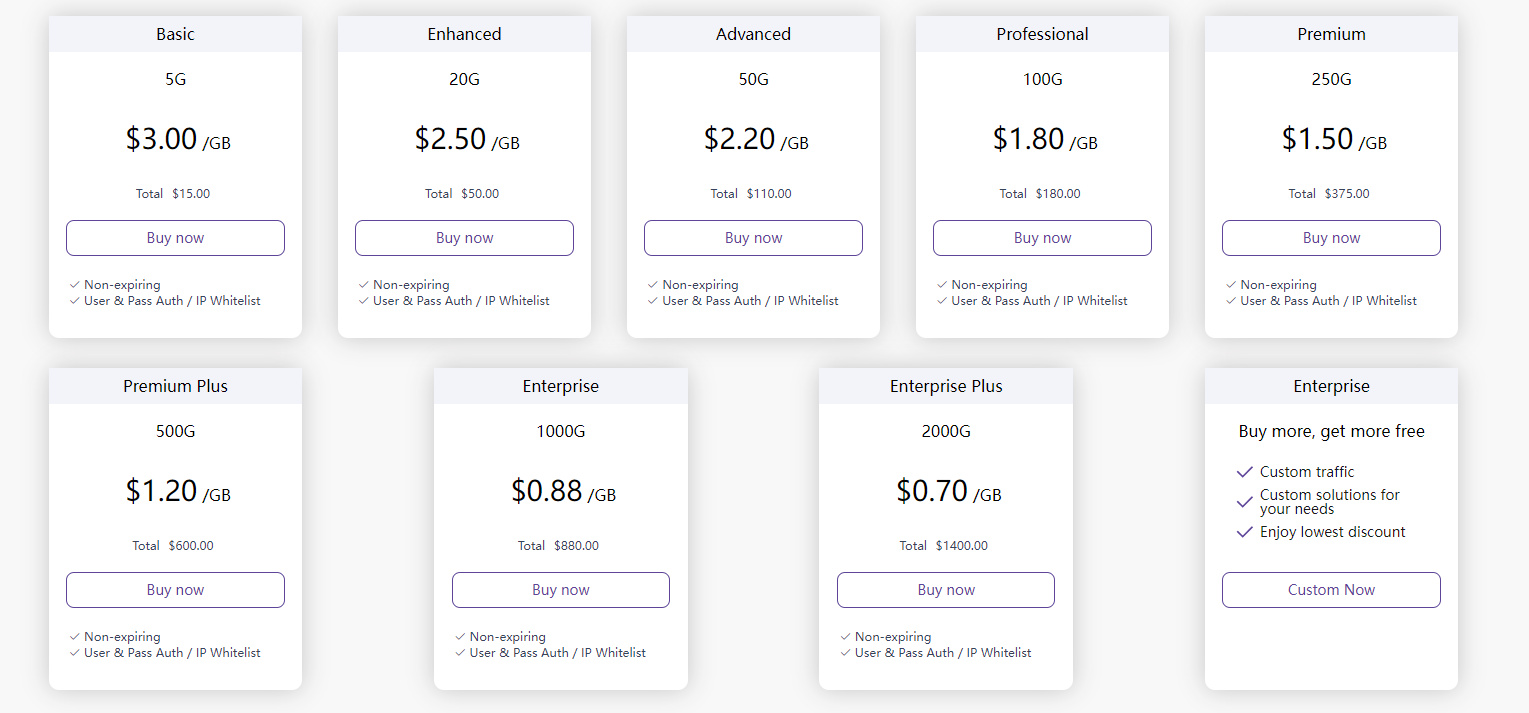Viewport: 1529px width, 713px height.
Task: Click the Custom traffic checkmark icon
Action: 1245,472
